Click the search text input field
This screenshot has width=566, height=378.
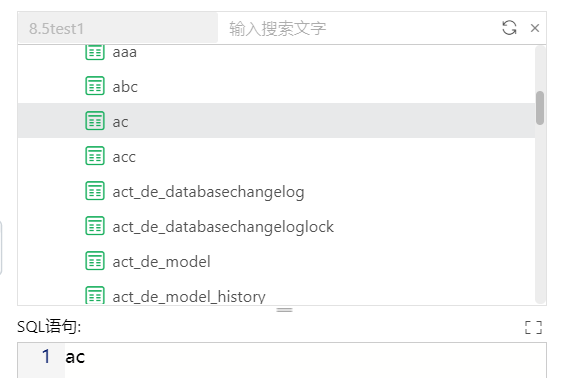pos(357,28)
